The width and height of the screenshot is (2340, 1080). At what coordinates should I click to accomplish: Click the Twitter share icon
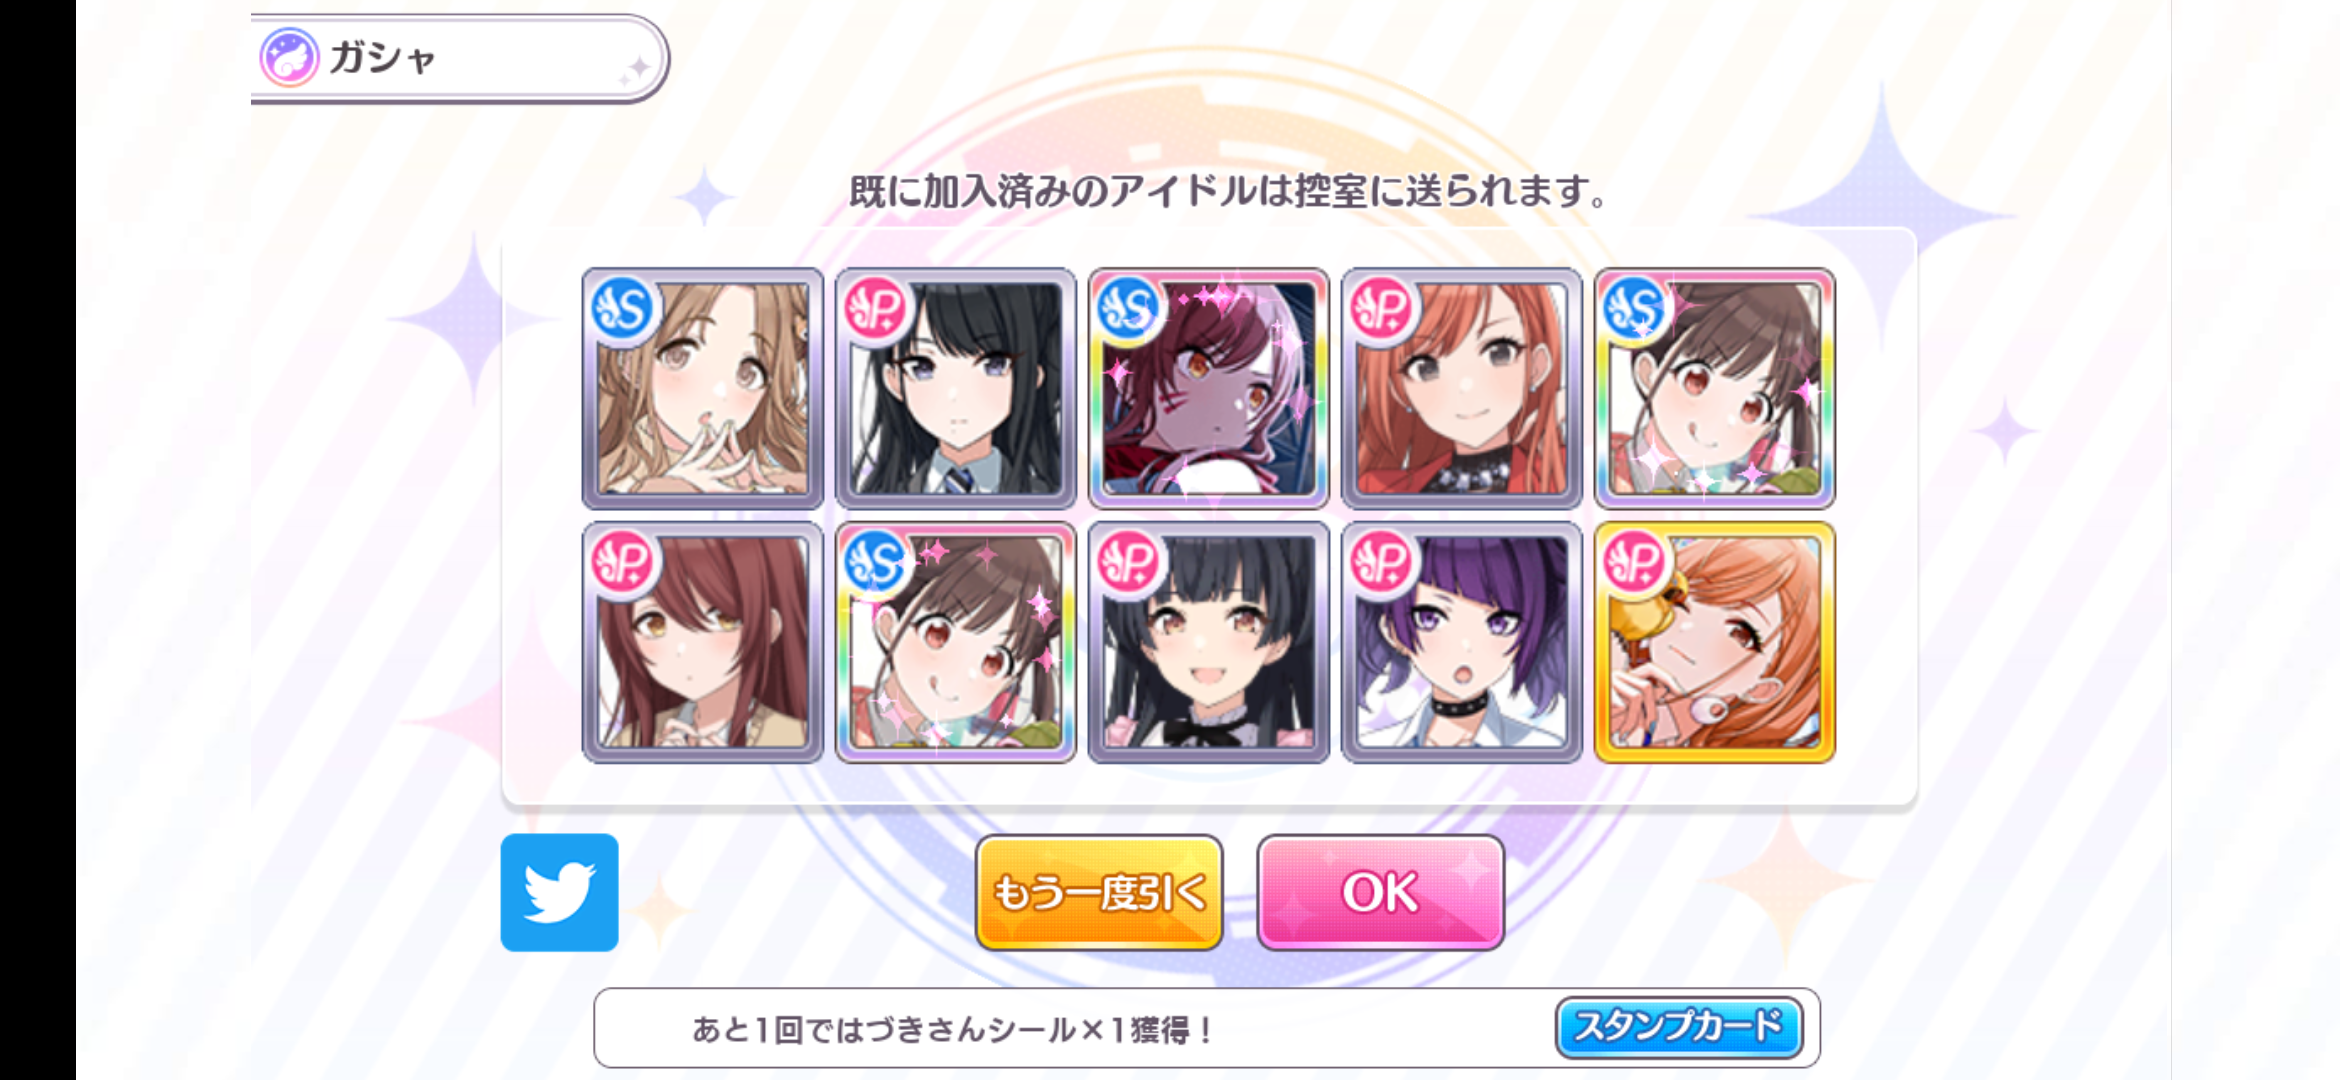coord(559,892)
